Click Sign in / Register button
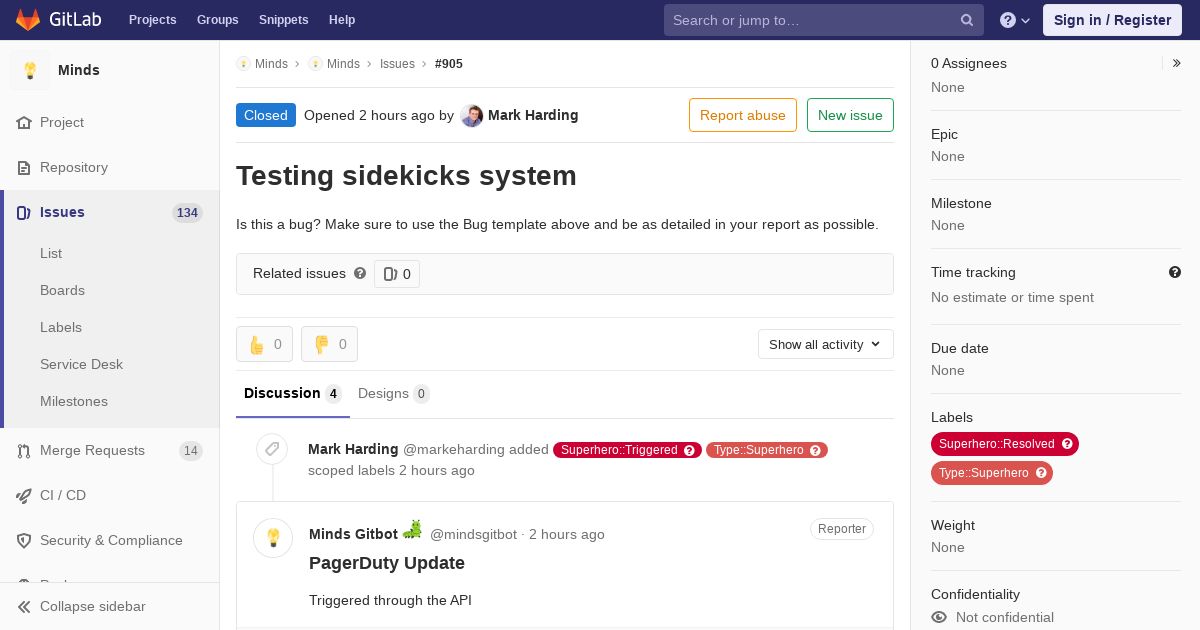The image size is (1200, 630). click(x=1112, y=20)
